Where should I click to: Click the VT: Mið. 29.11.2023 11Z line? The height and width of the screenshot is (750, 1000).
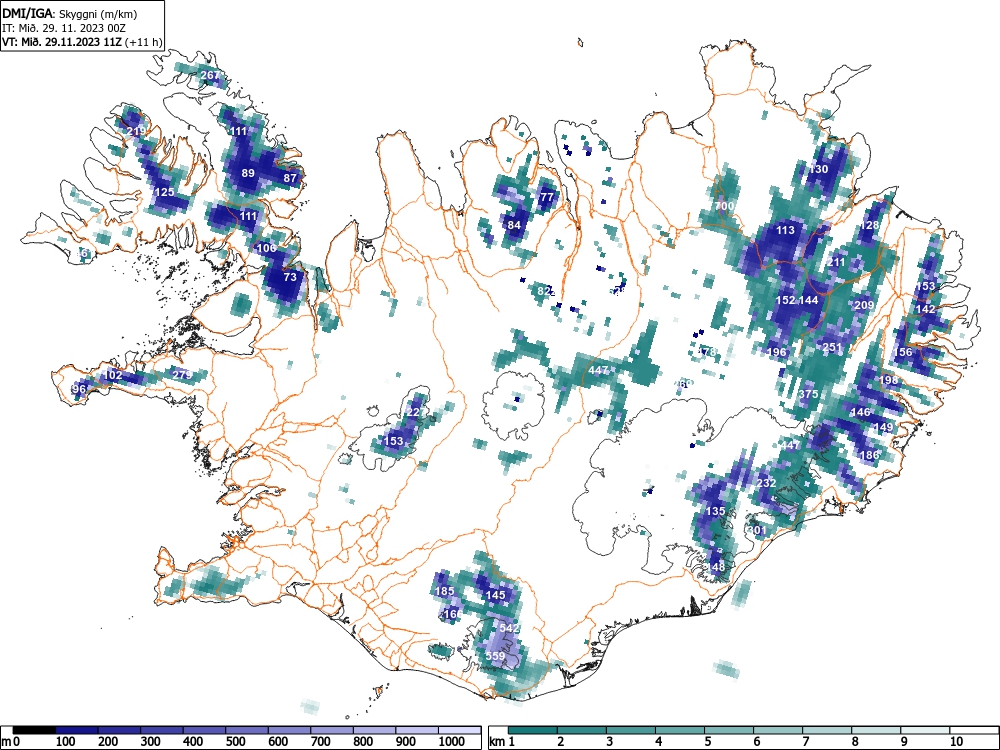pos(82,42)
